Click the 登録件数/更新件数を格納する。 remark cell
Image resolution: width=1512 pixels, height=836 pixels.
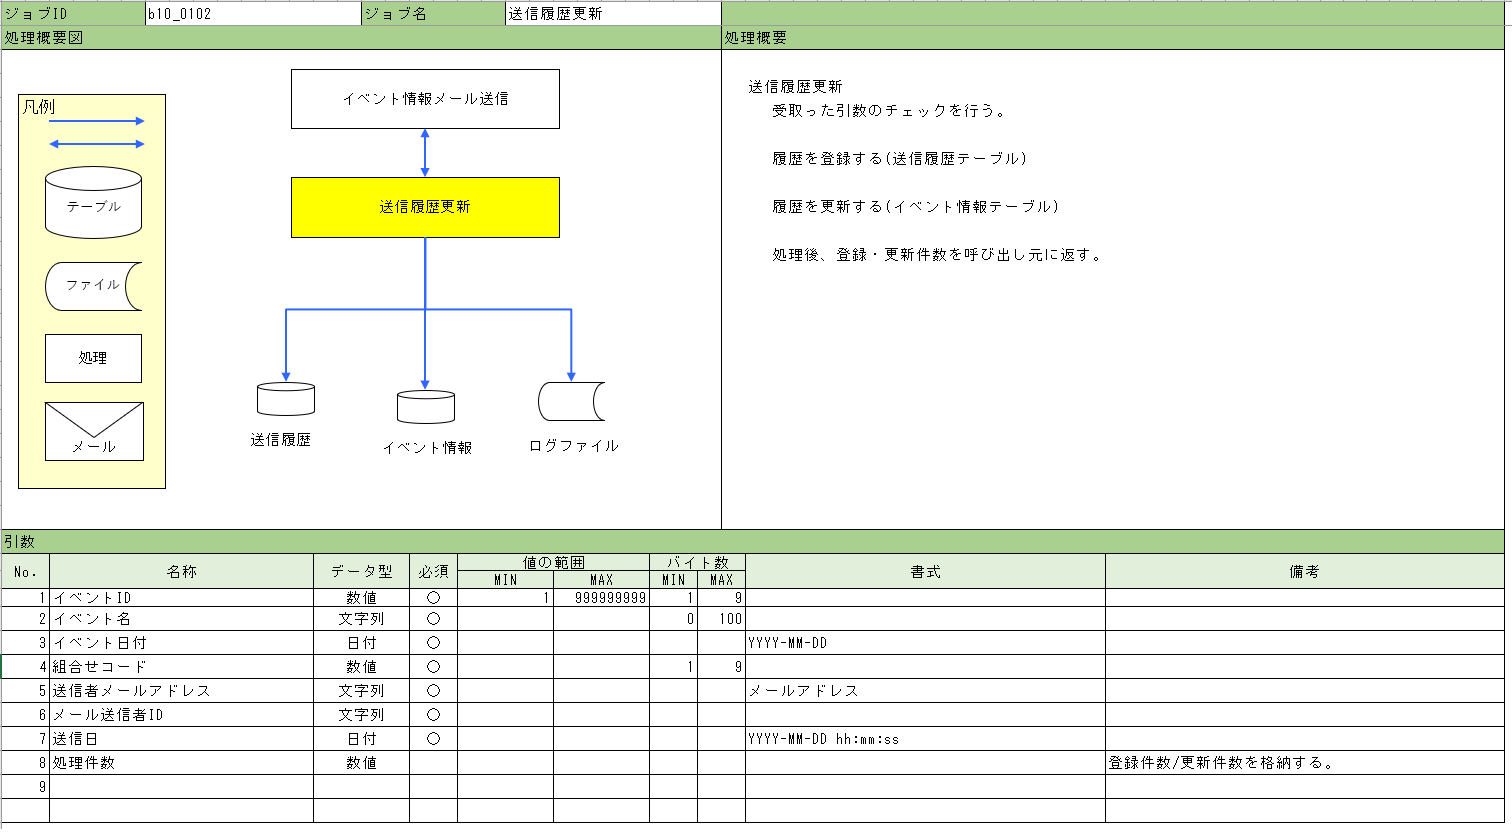(x=1305, y=763)
